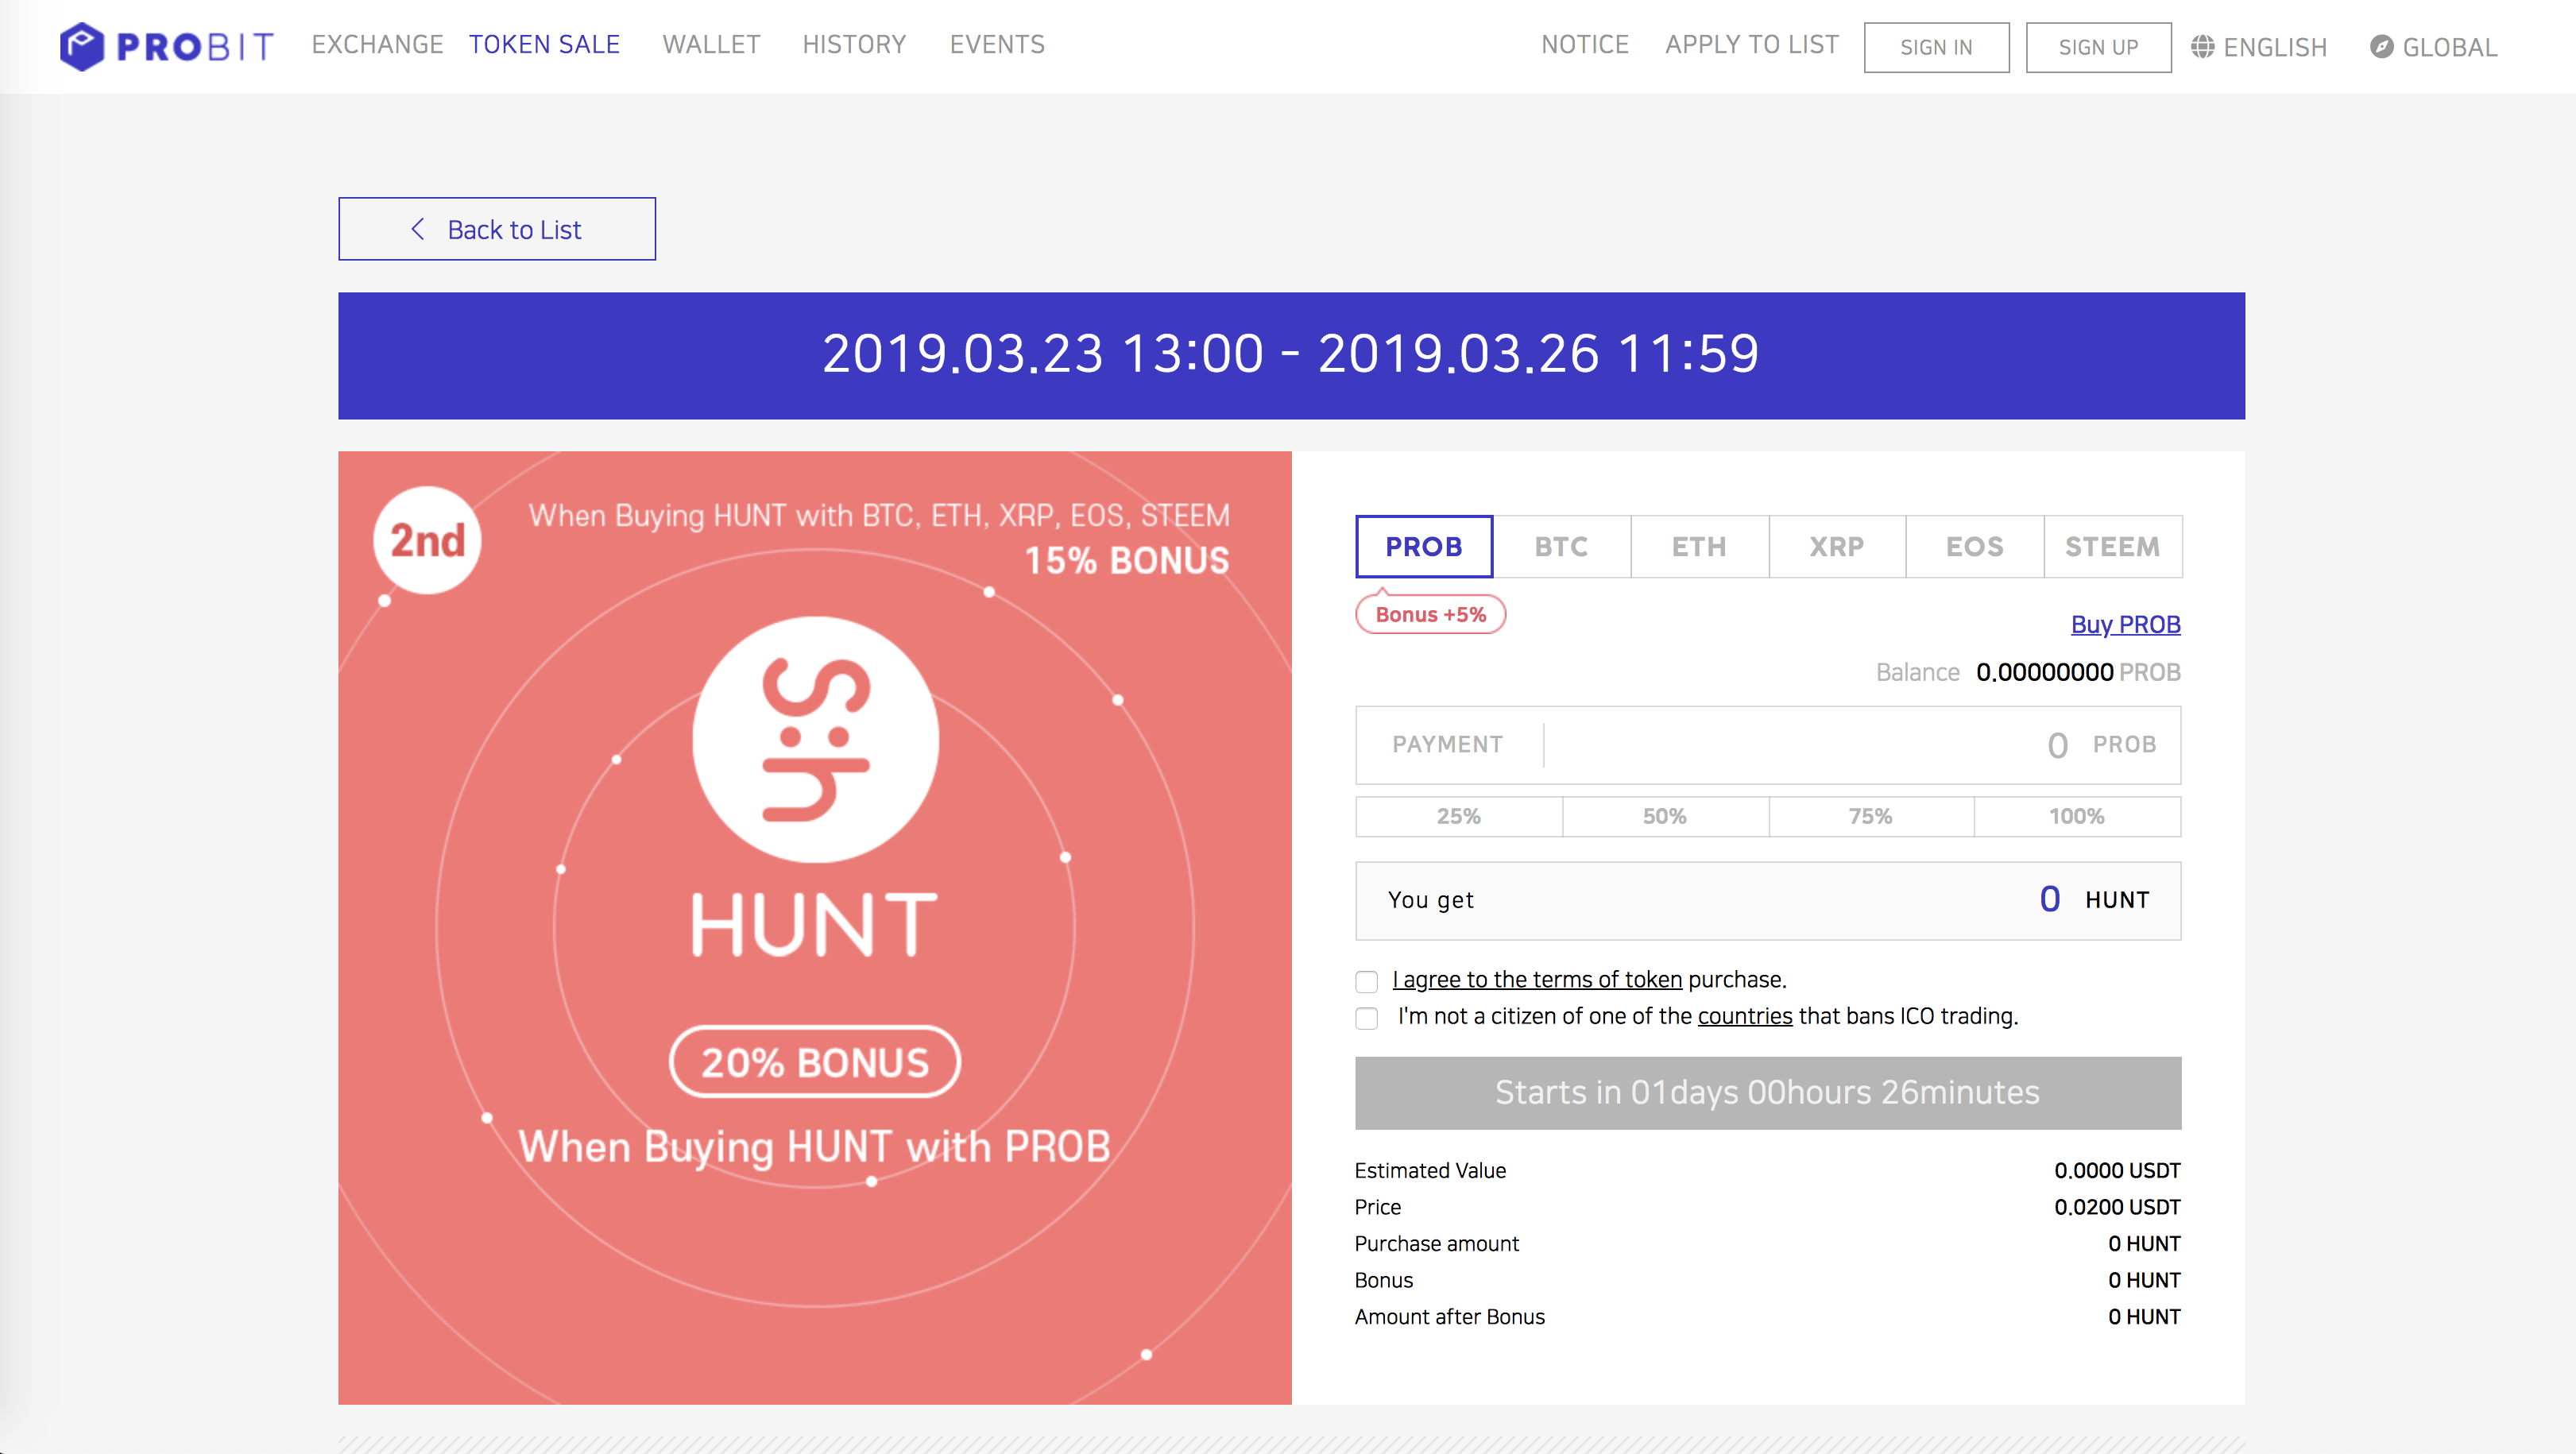
Task: Click the ProBit hexagon logo
Action: tap(82, 46)
